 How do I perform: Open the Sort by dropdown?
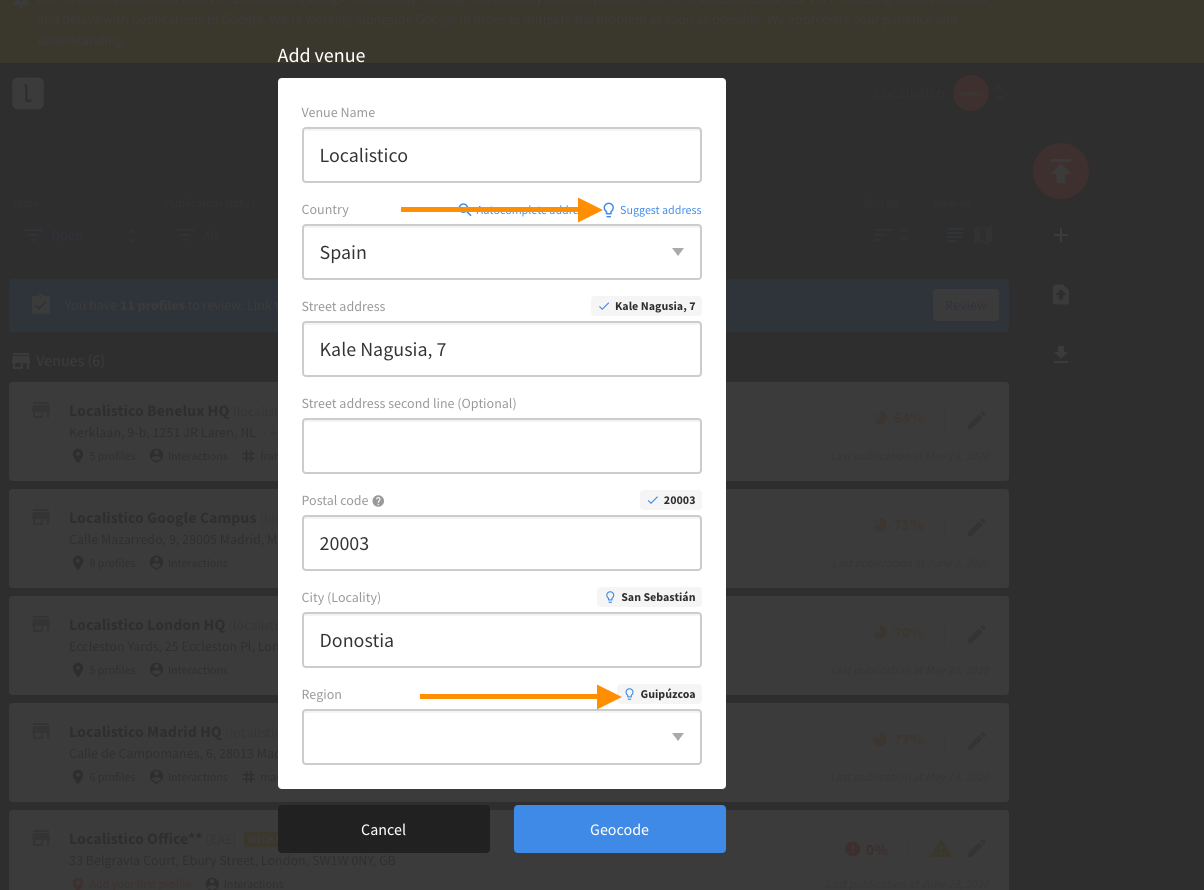pos(890,235)
